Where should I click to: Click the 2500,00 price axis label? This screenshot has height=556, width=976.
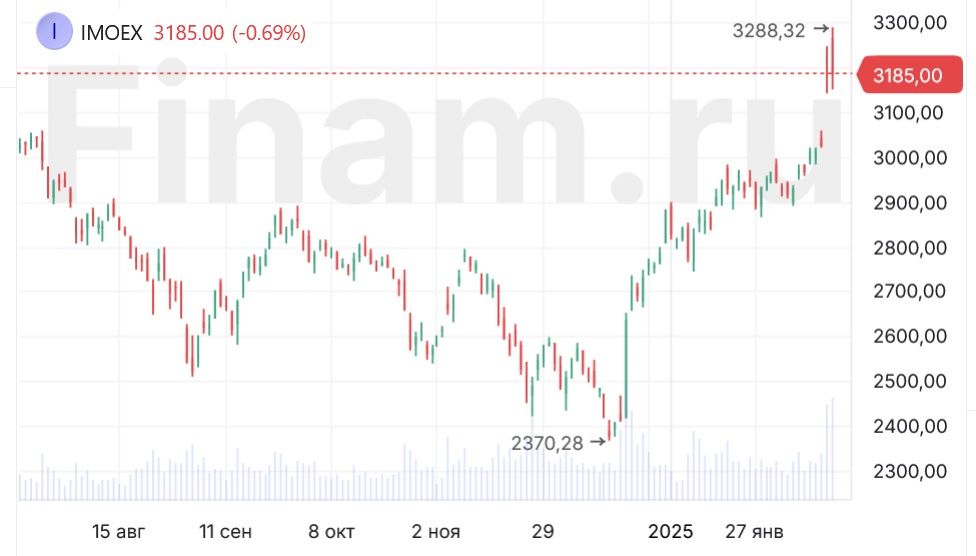pyautogui.click(x=909, y=381)
